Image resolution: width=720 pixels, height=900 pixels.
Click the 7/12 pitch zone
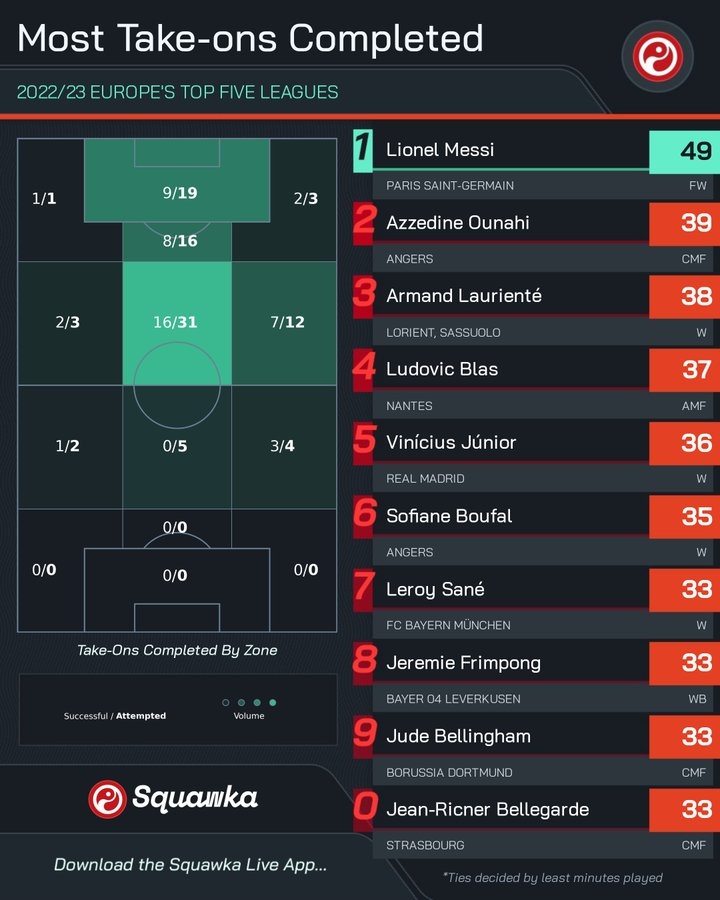(284, 323)
